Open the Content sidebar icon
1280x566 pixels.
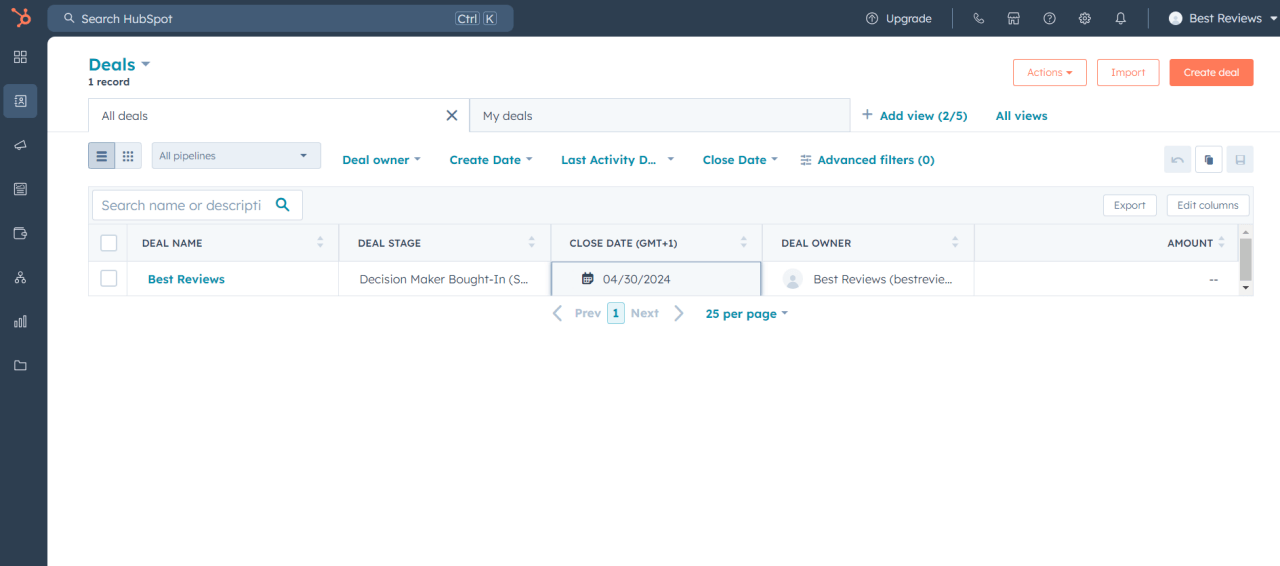20,189
